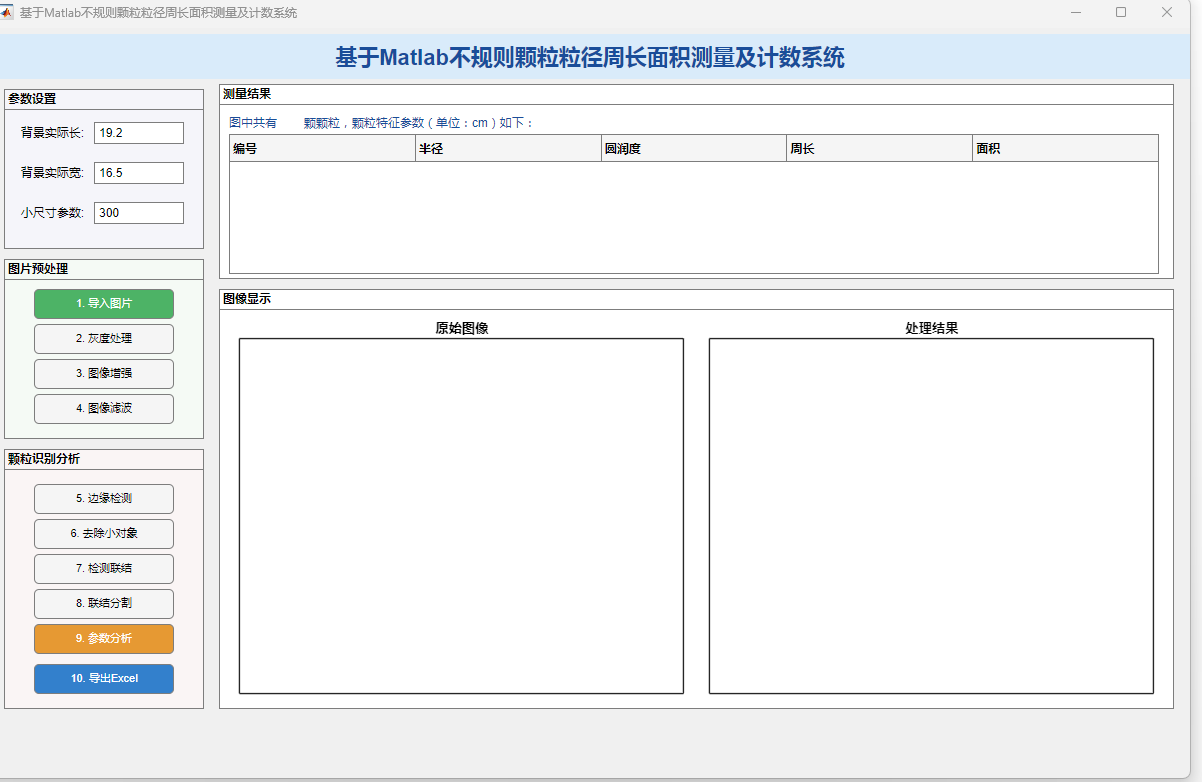Edit the 小尺寸参数 input field
This screenshot has width=1202, height=782.
coord(139,213)
